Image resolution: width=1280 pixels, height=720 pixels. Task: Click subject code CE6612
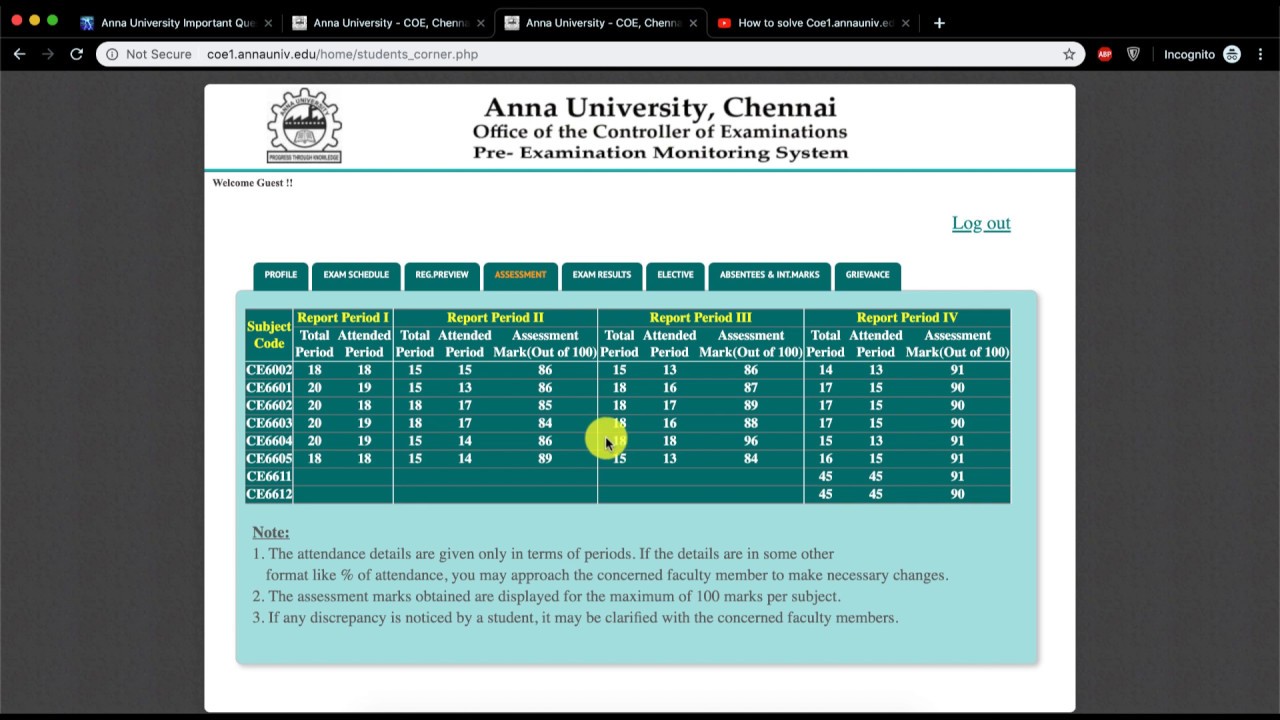pos(269,494)
